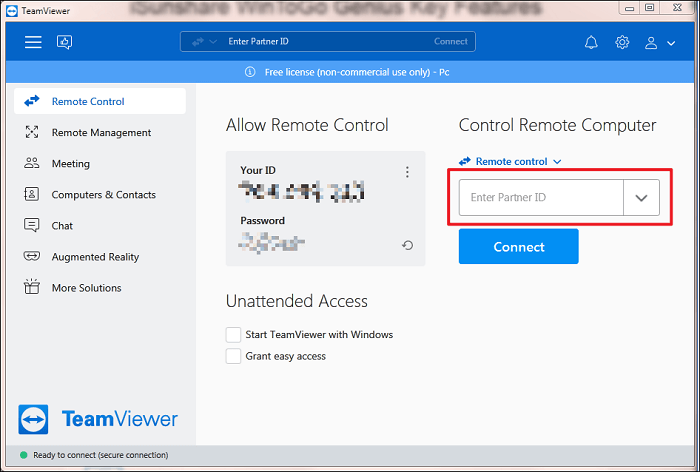
Task: Click the Ready to connect status text
Action: click(101, 455)
